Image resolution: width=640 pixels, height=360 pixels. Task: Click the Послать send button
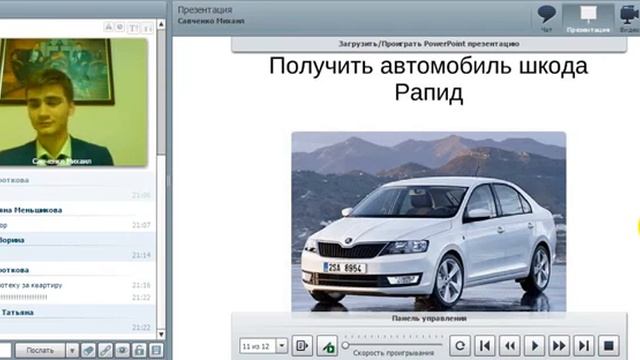coord(40,350)
